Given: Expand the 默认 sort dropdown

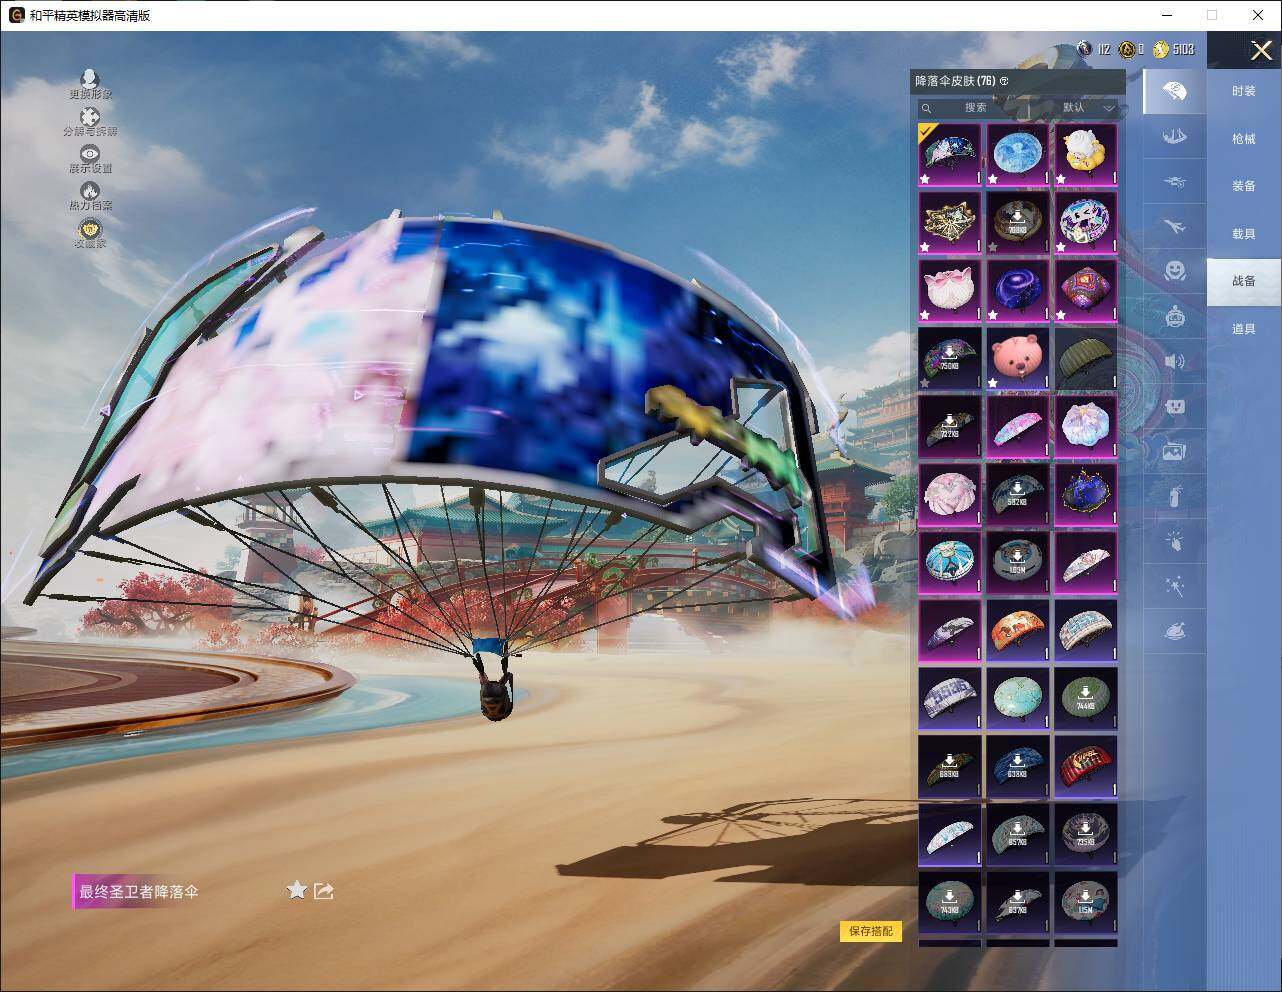Looking at the screenshot, I should 1088,107.
